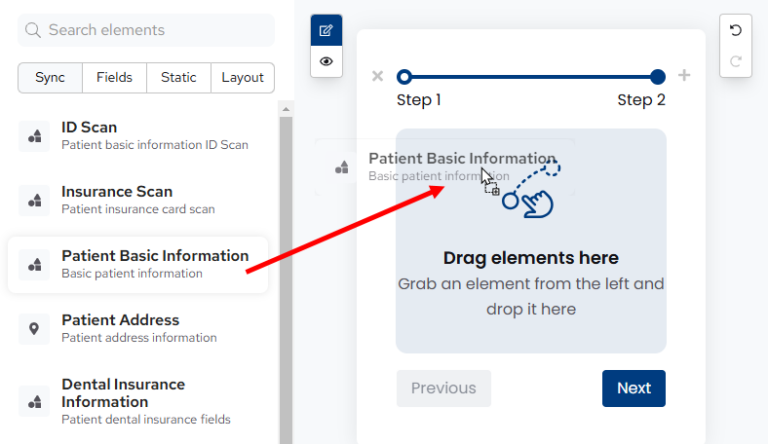Screen dimensions: 768x444
Task: Activate the edit mode pencil icon
Action: click(x=326, y=30)
